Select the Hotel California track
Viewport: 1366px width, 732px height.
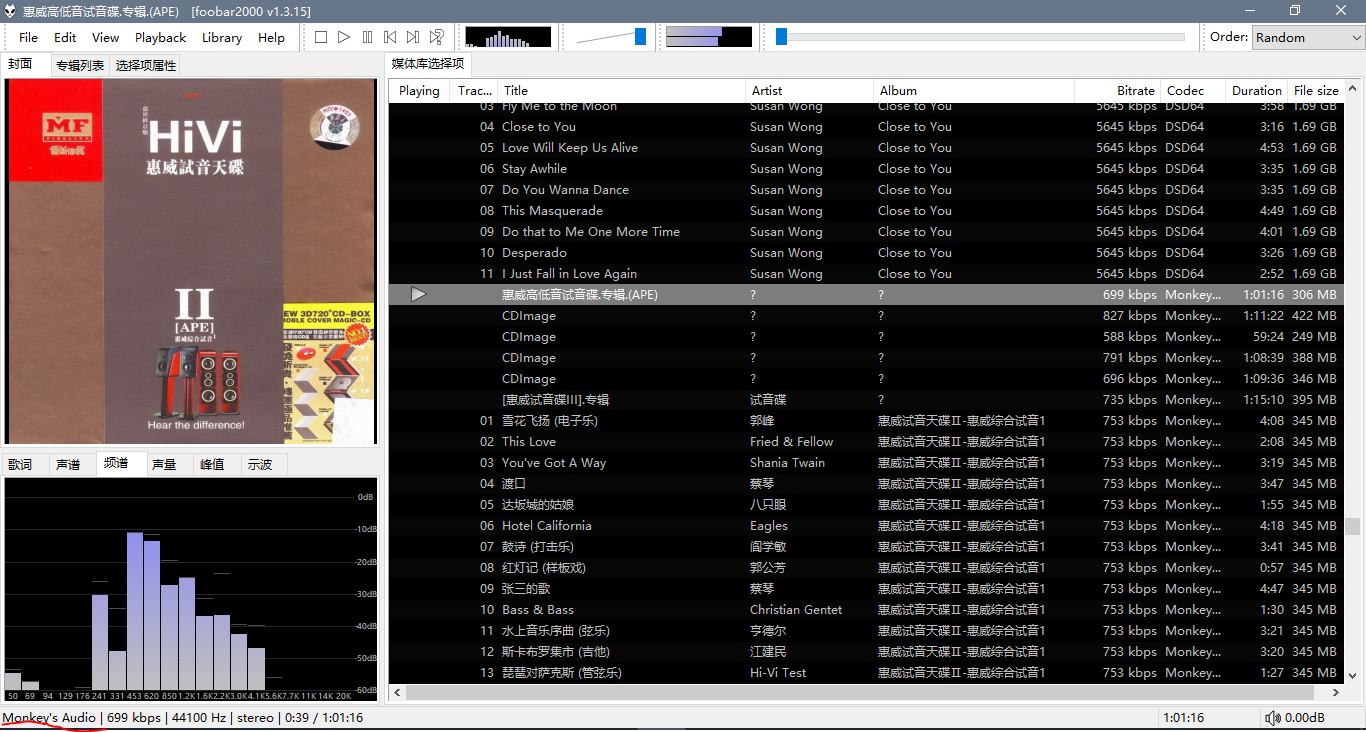tap(546, 526)
